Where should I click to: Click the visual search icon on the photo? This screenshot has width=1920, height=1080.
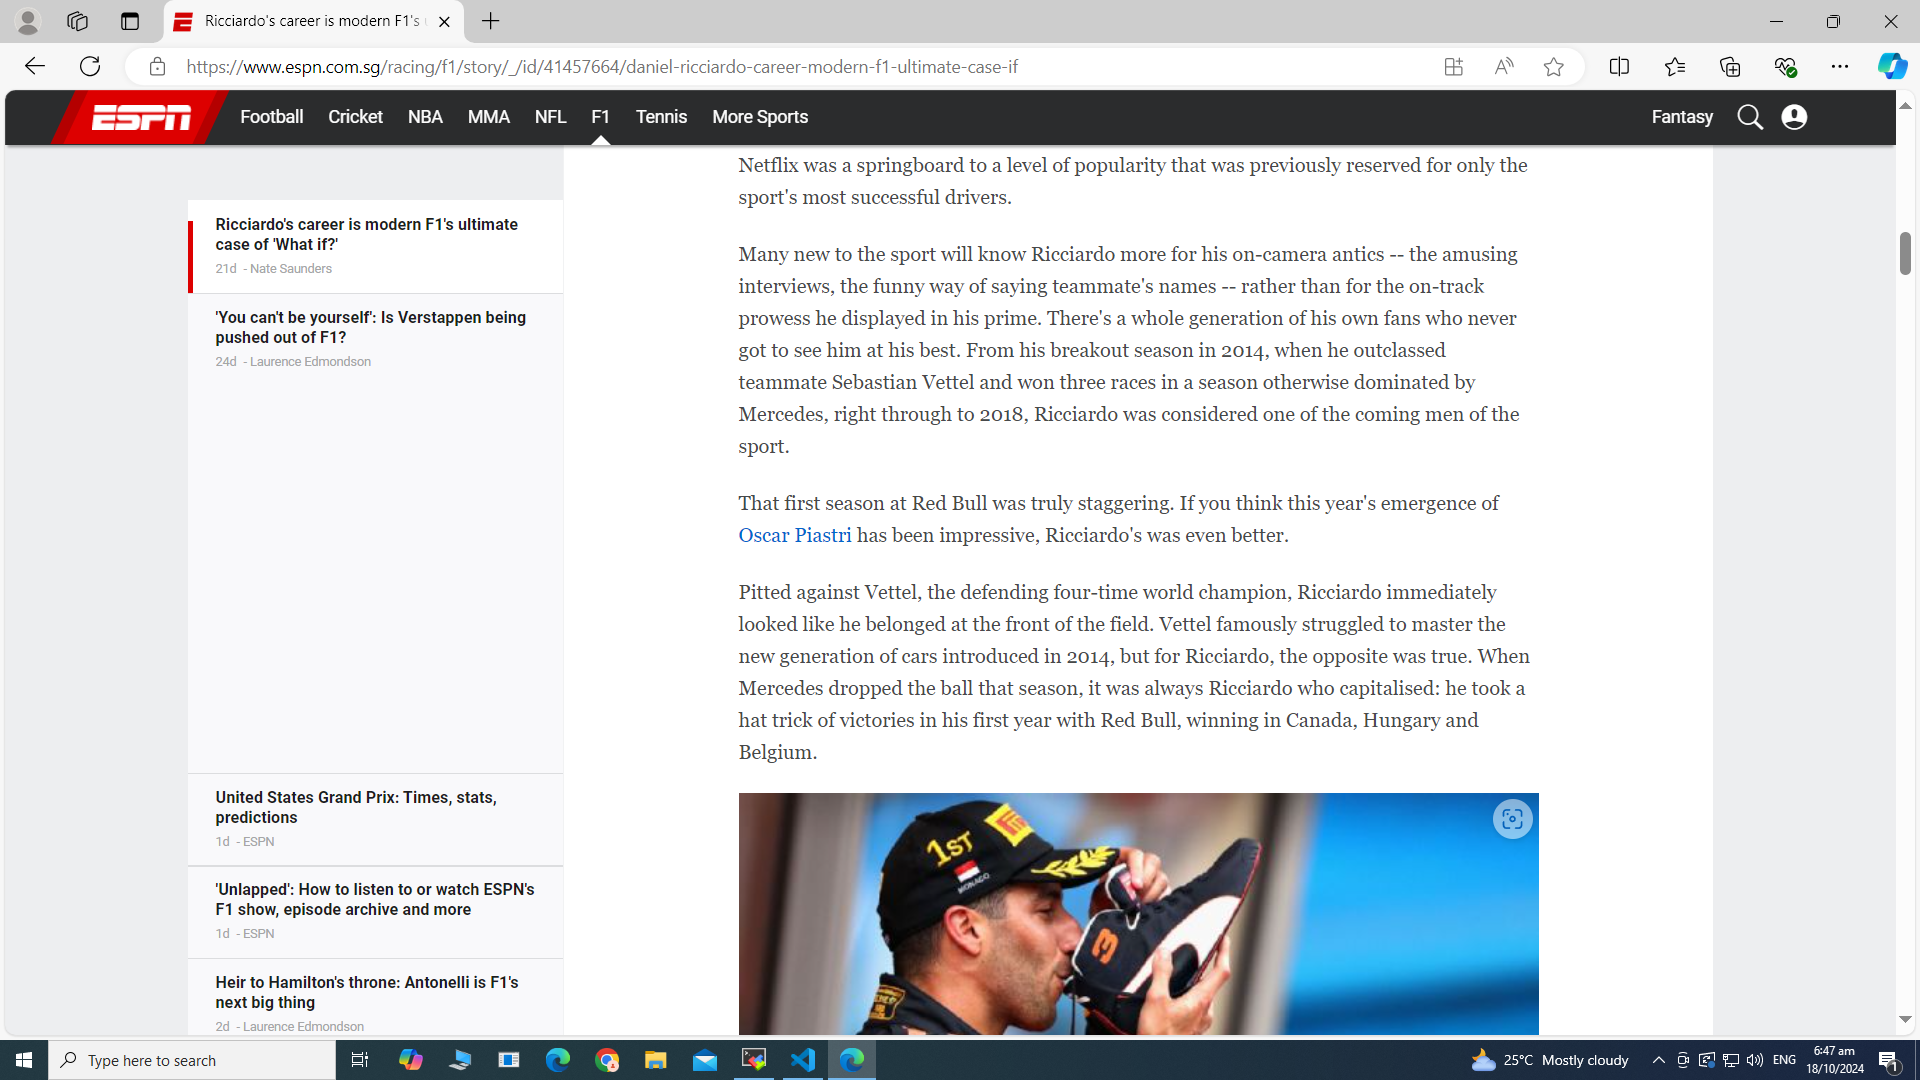(x=1512, y=820)
